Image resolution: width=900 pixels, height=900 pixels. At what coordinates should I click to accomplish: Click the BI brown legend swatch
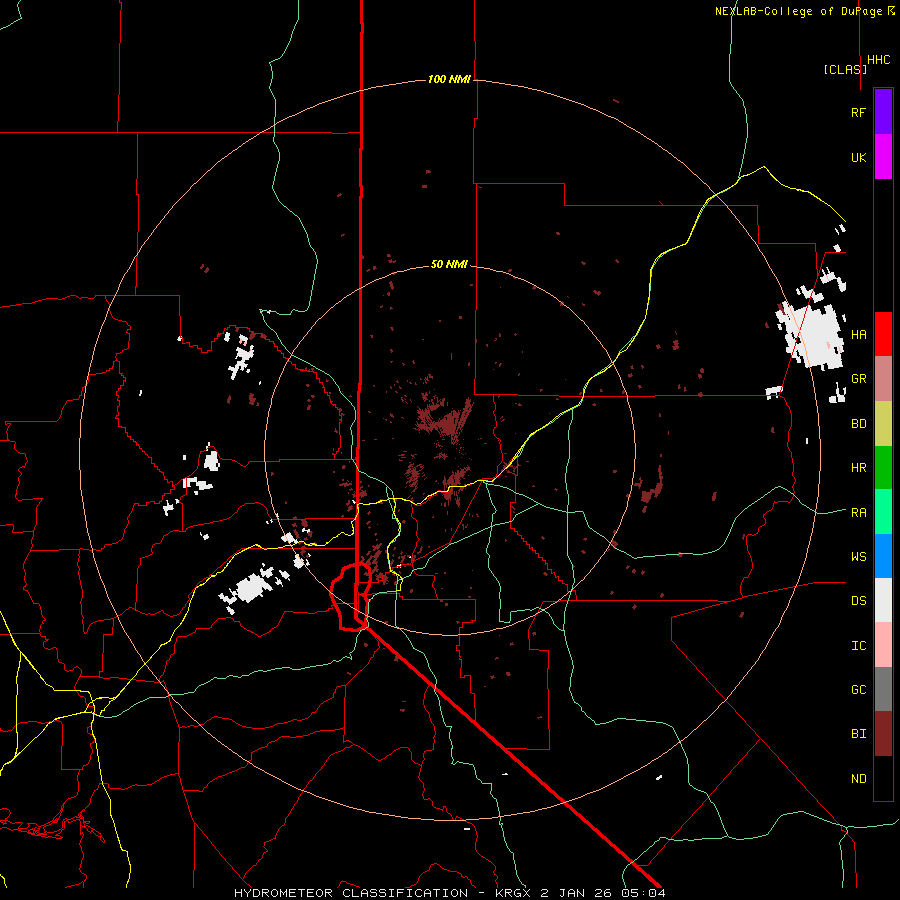(883, 734)
